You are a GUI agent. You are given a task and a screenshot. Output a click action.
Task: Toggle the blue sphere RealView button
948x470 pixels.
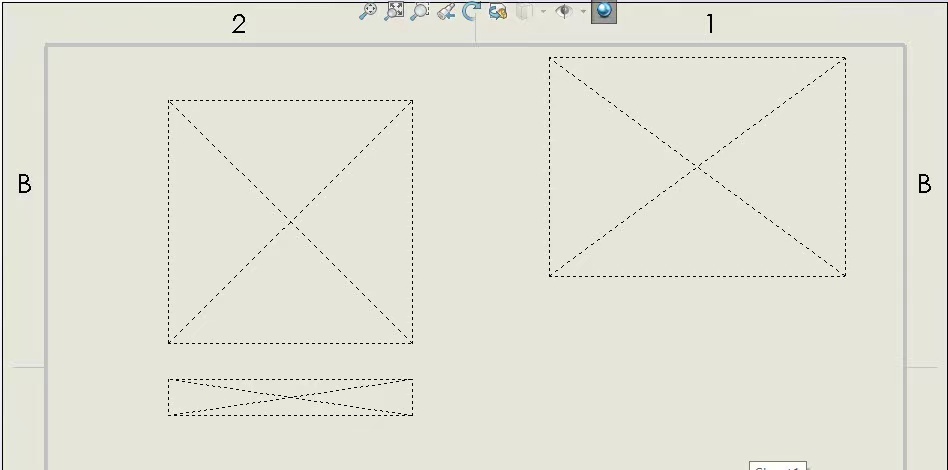pyautogui.click(x=604, y=11)
